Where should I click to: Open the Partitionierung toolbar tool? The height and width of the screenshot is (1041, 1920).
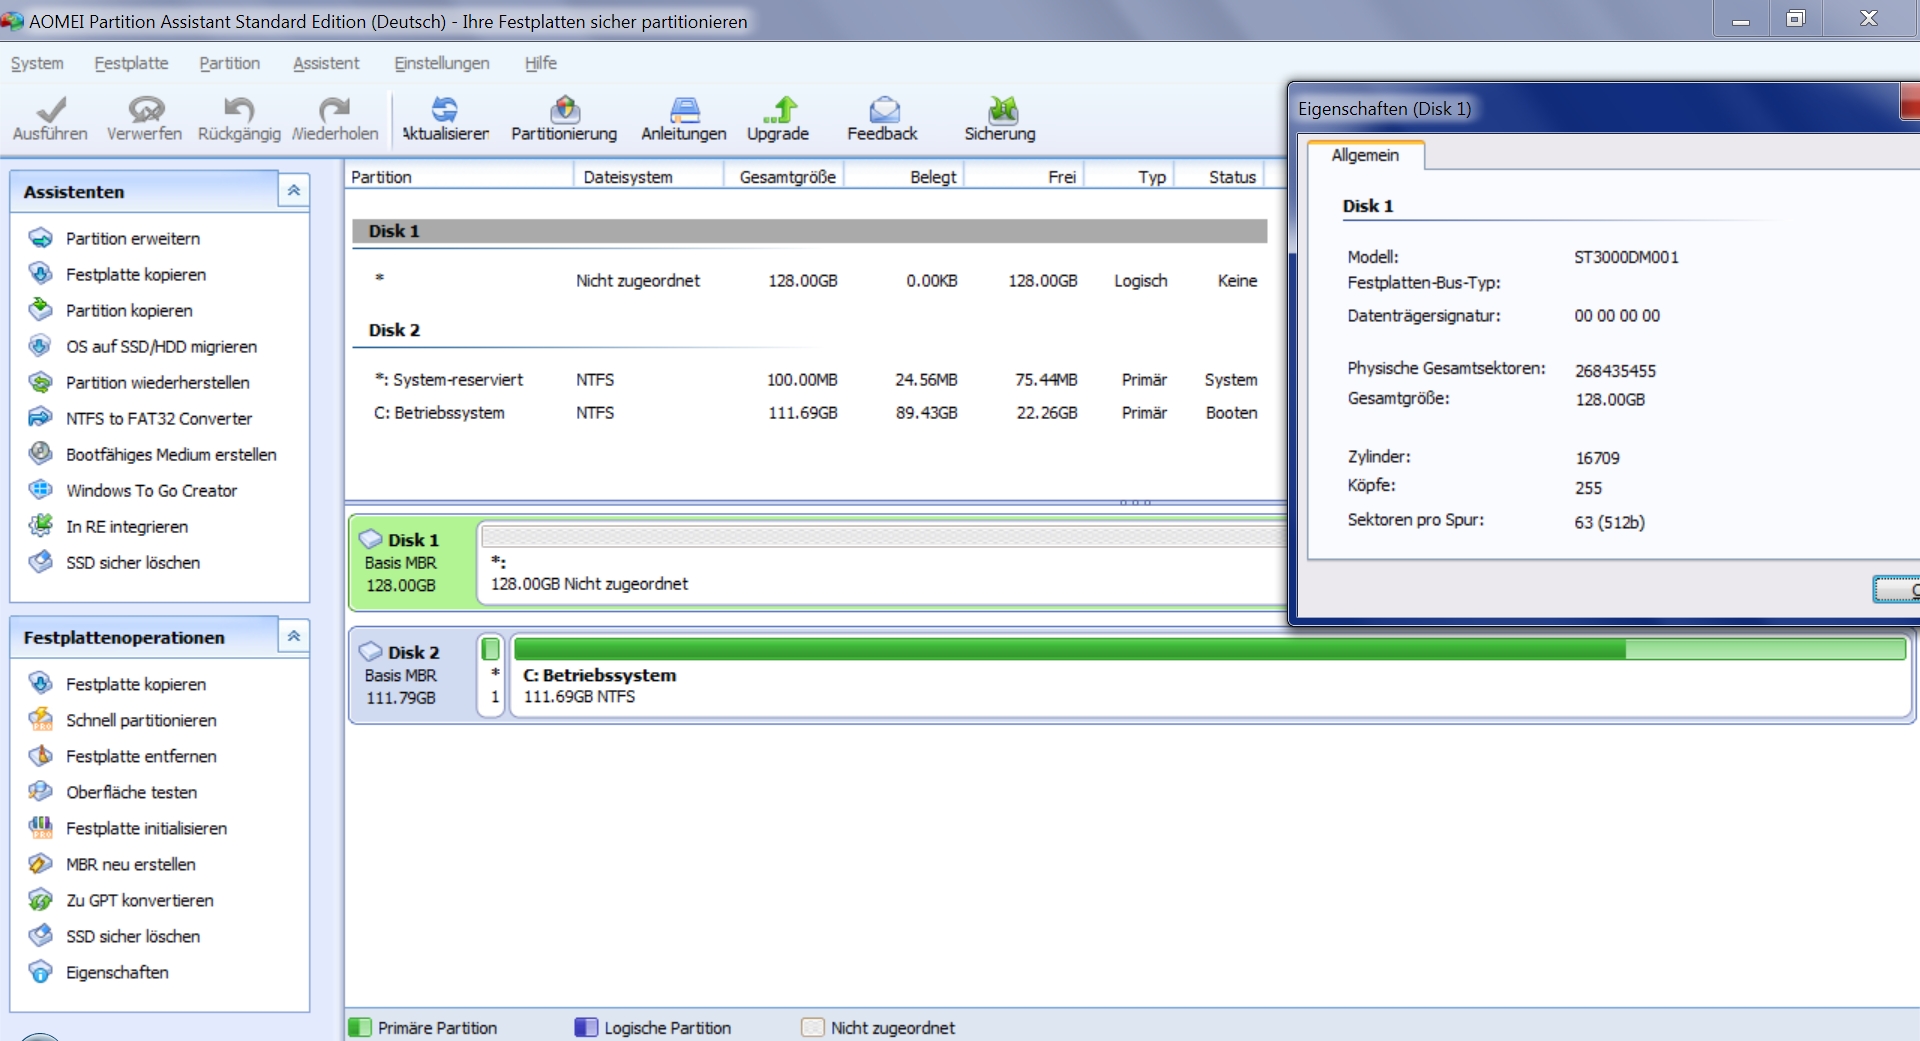point(565,109)
